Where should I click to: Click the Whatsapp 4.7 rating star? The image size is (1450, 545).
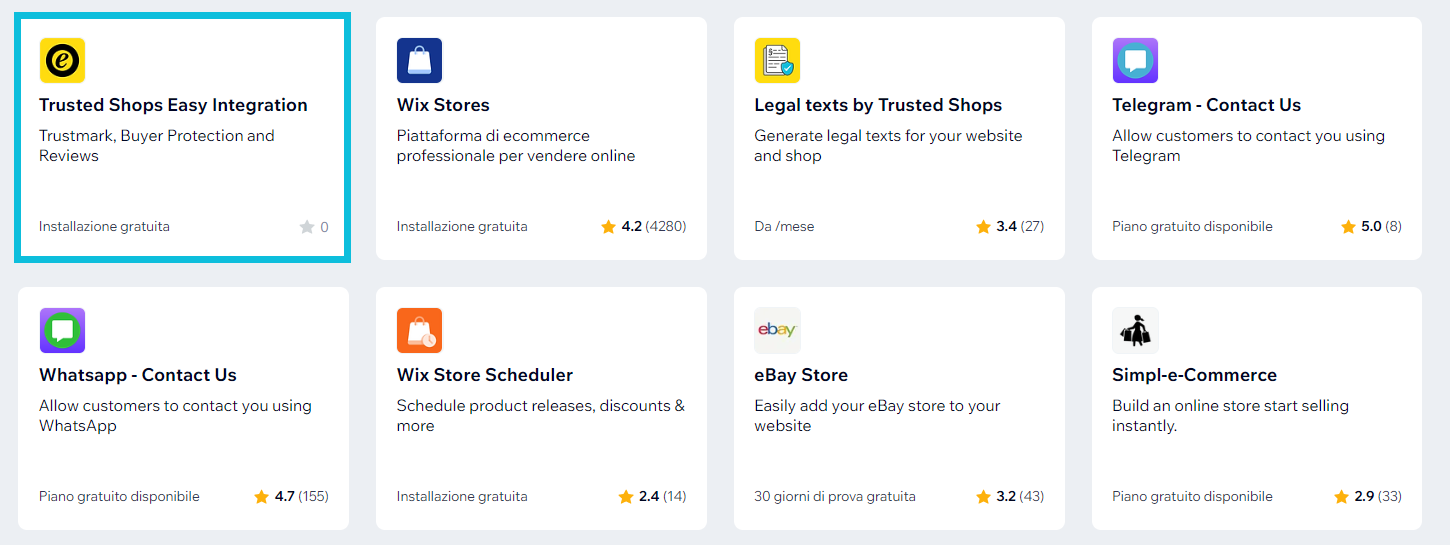pos(262,497)
